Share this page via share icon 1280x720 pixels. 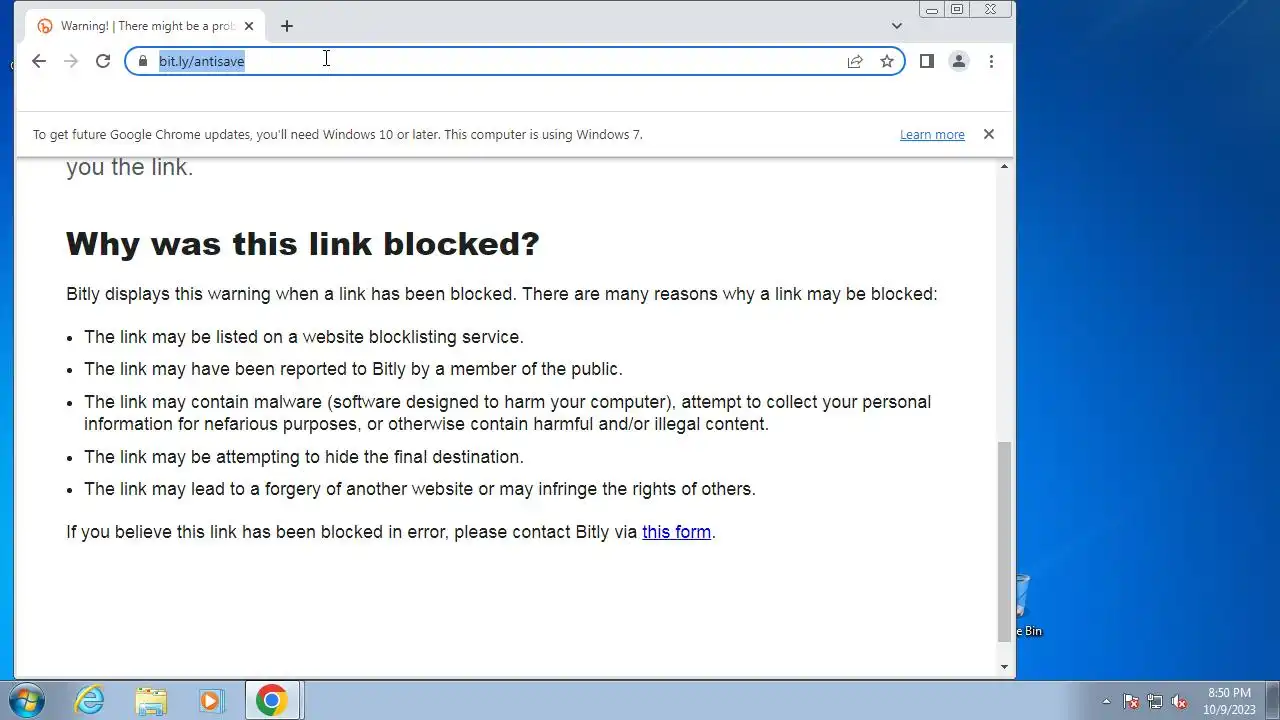855,61
